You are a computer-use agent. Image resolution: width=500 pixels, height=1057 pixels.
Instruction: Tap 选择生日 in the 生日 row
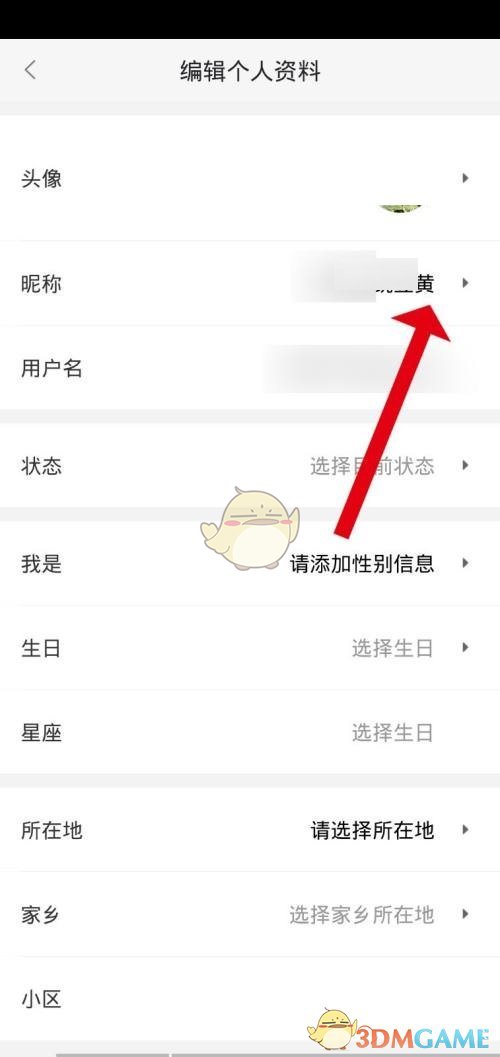(x=392, y=648)
